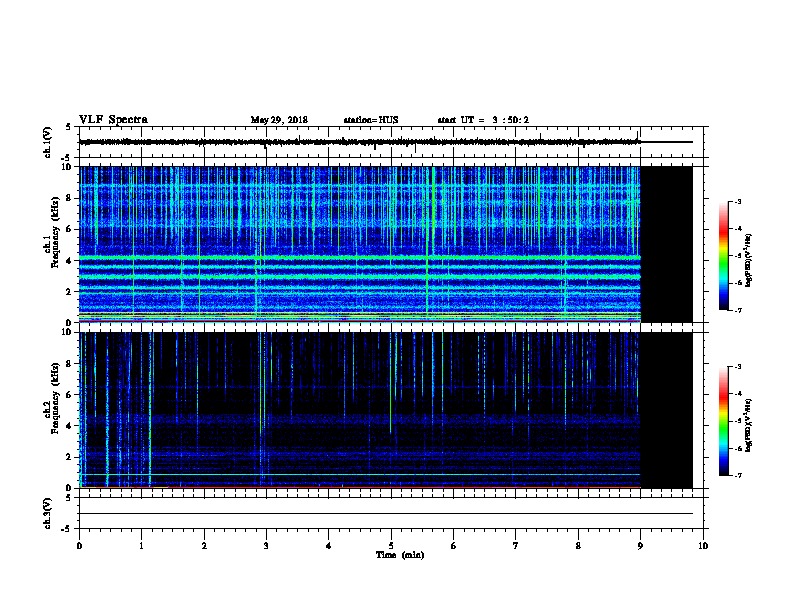Click time axis tick label "4"
This screenshot has height=612, width=792.
coord(329,546)
